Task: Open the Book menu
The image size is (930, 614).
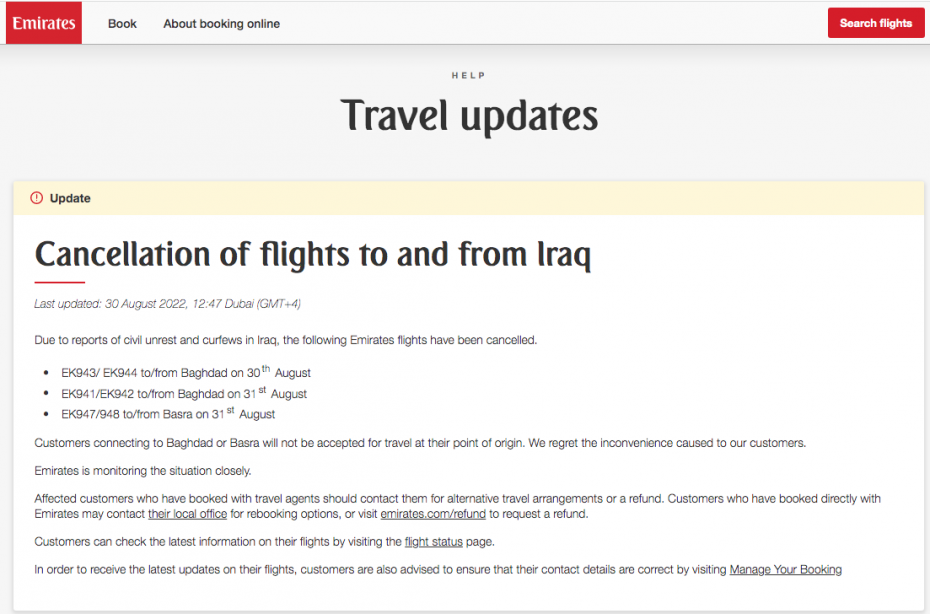Action: pos(122,23)
